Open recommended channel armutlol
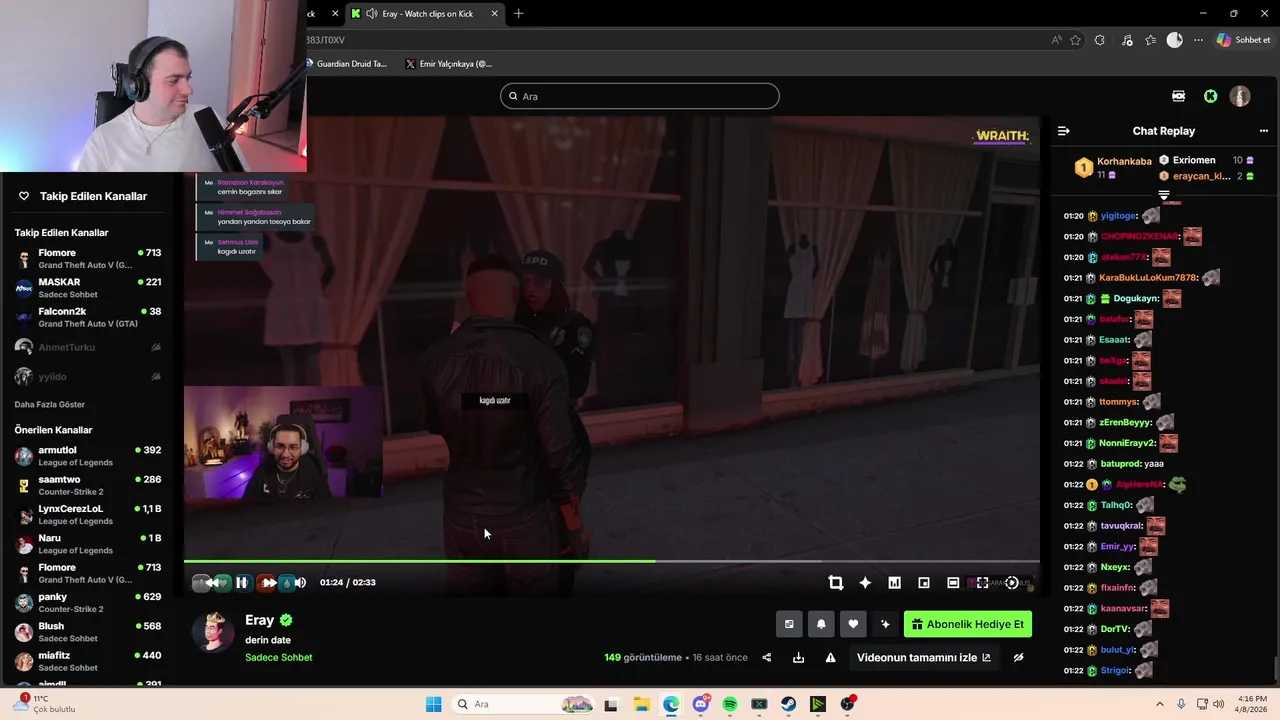This screenshot has width=1280, height=720. pyautogui.click(x=88, y=456)
